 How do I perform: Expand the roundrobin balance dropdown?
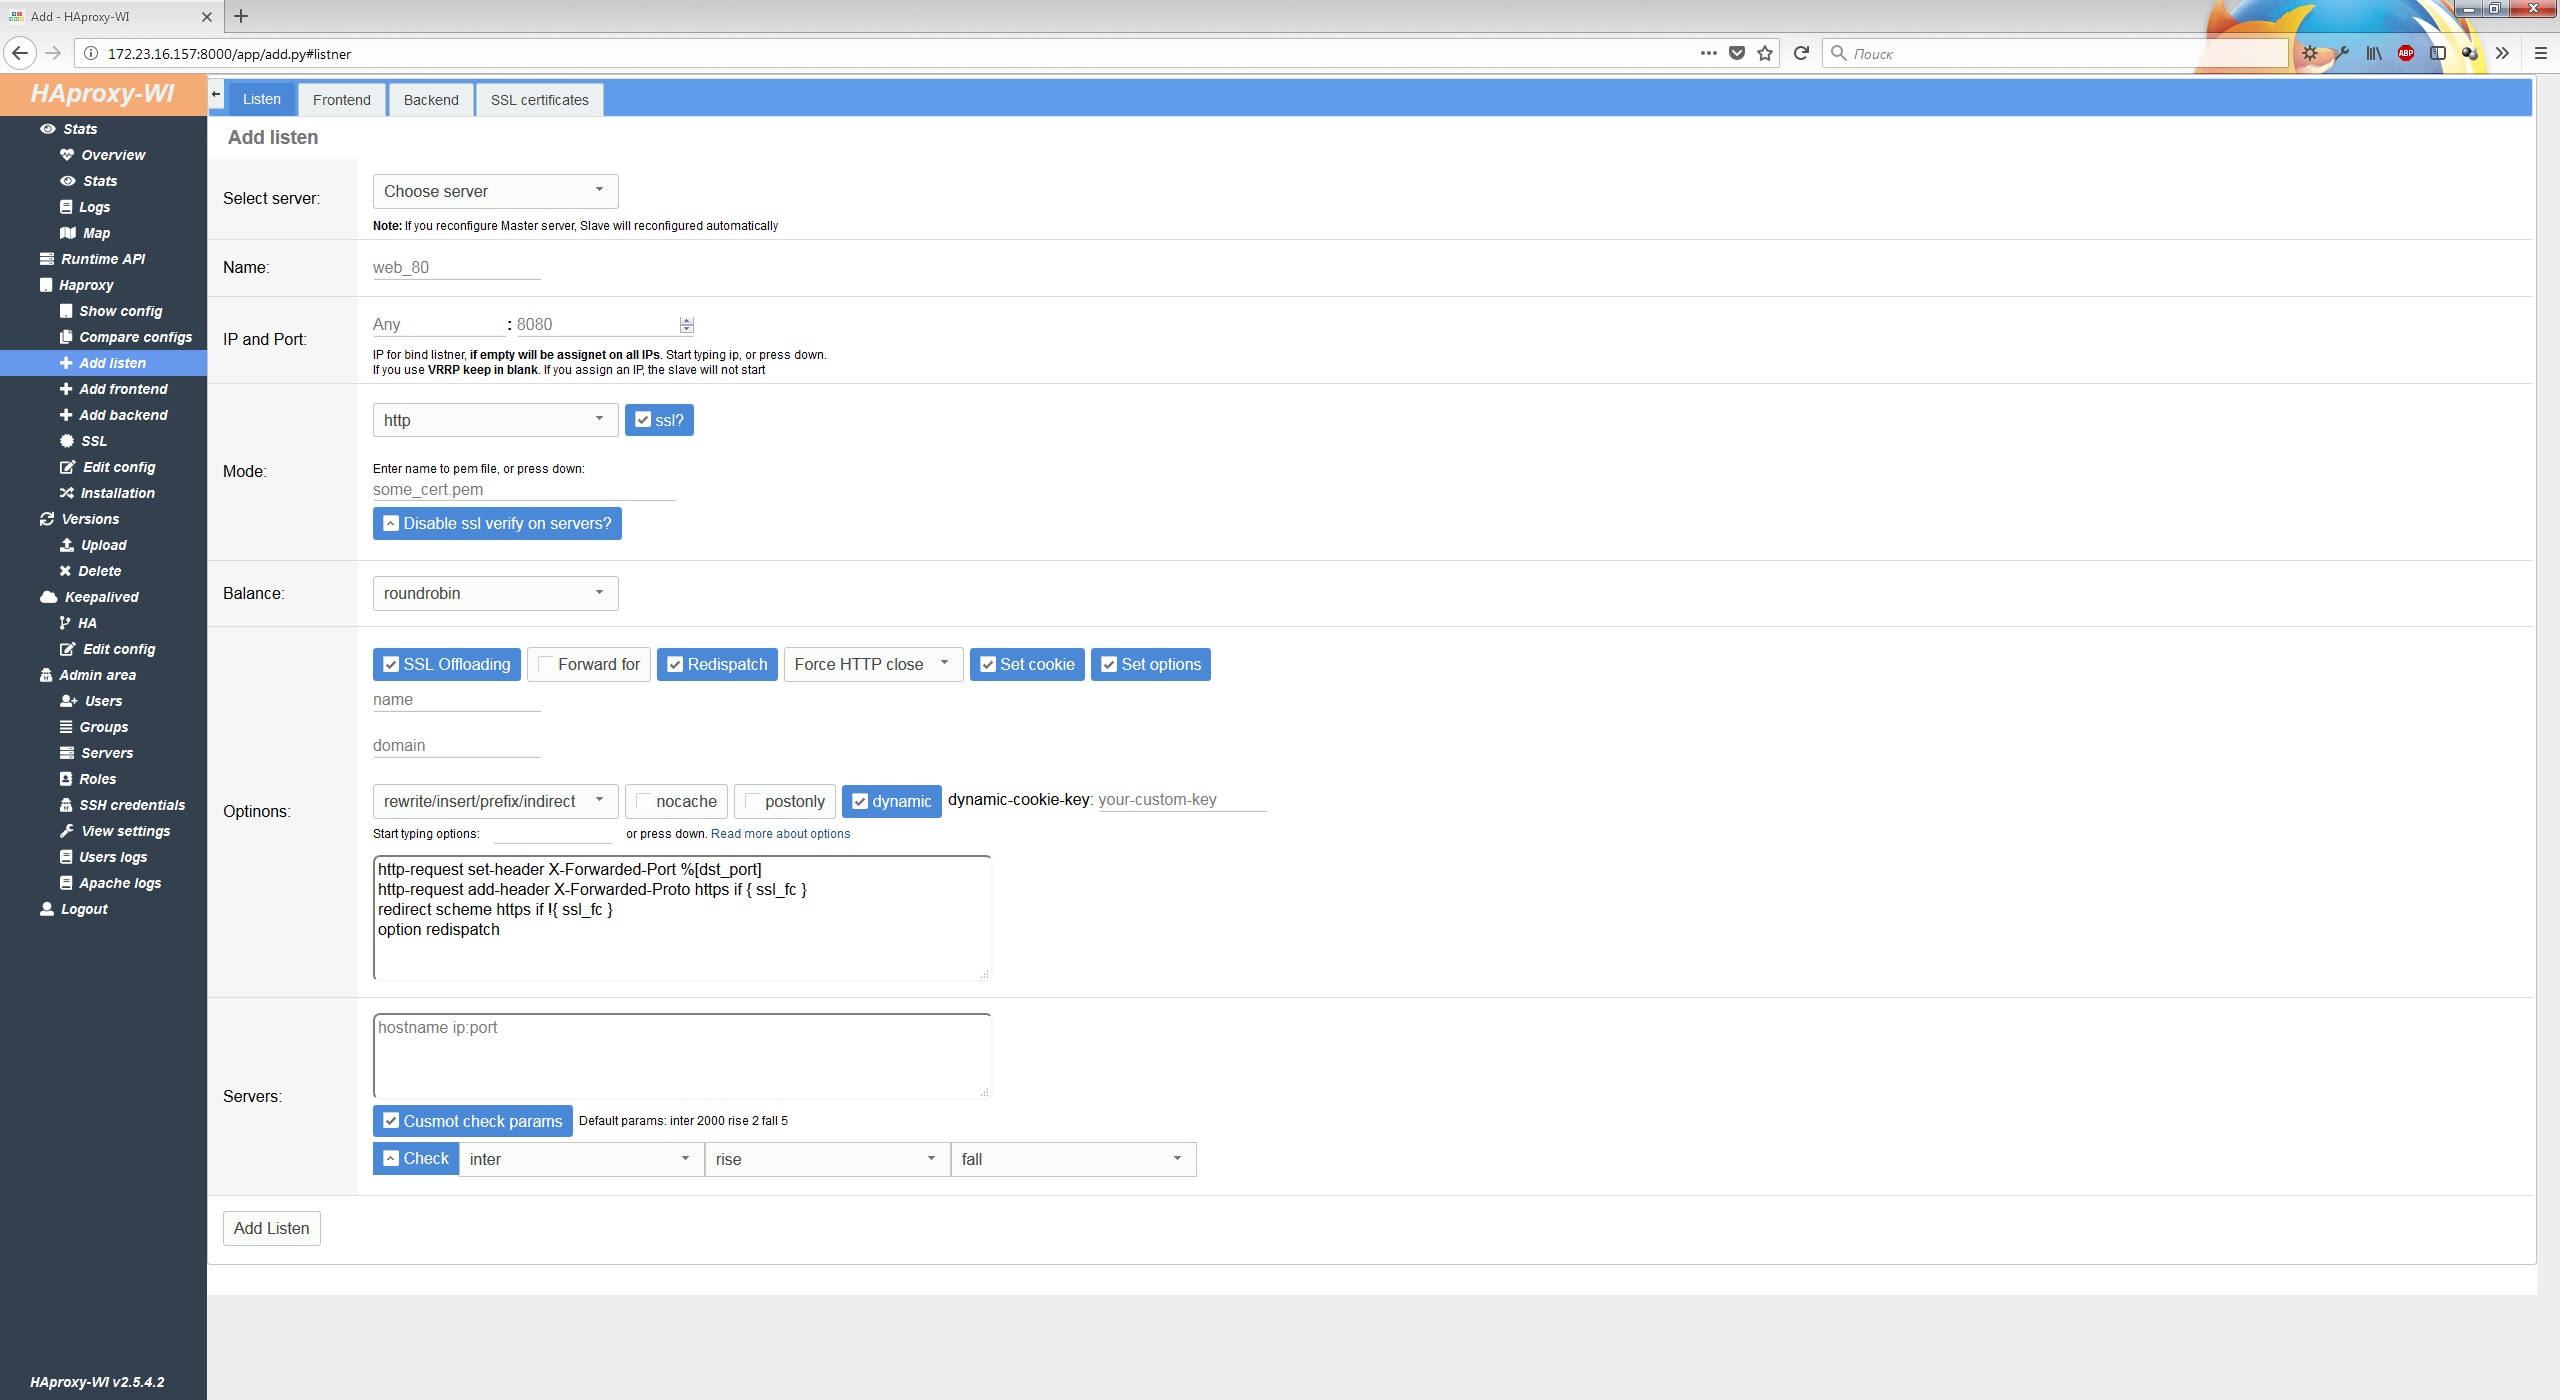[495, 593]
